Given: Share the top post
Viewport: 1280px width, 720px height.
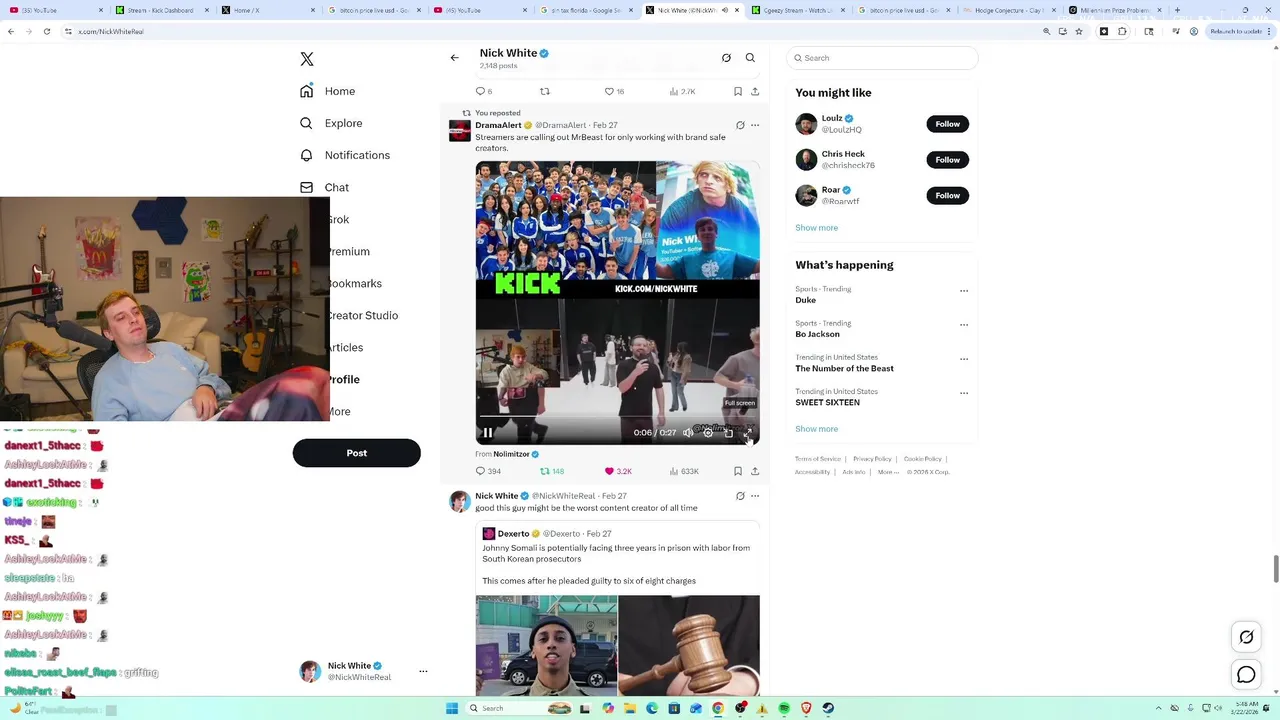Looking at the screenshot, I should point(755,91).
